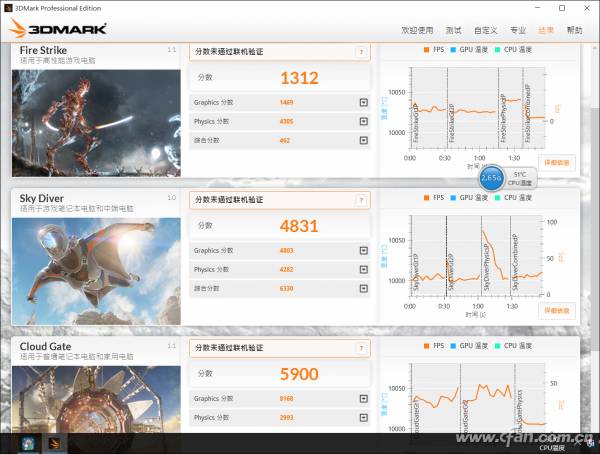This screenshot has width=600, height=454.
Task: Open the 自定义 custom tab
Action: pyautogui.click(x=486, y=30)
